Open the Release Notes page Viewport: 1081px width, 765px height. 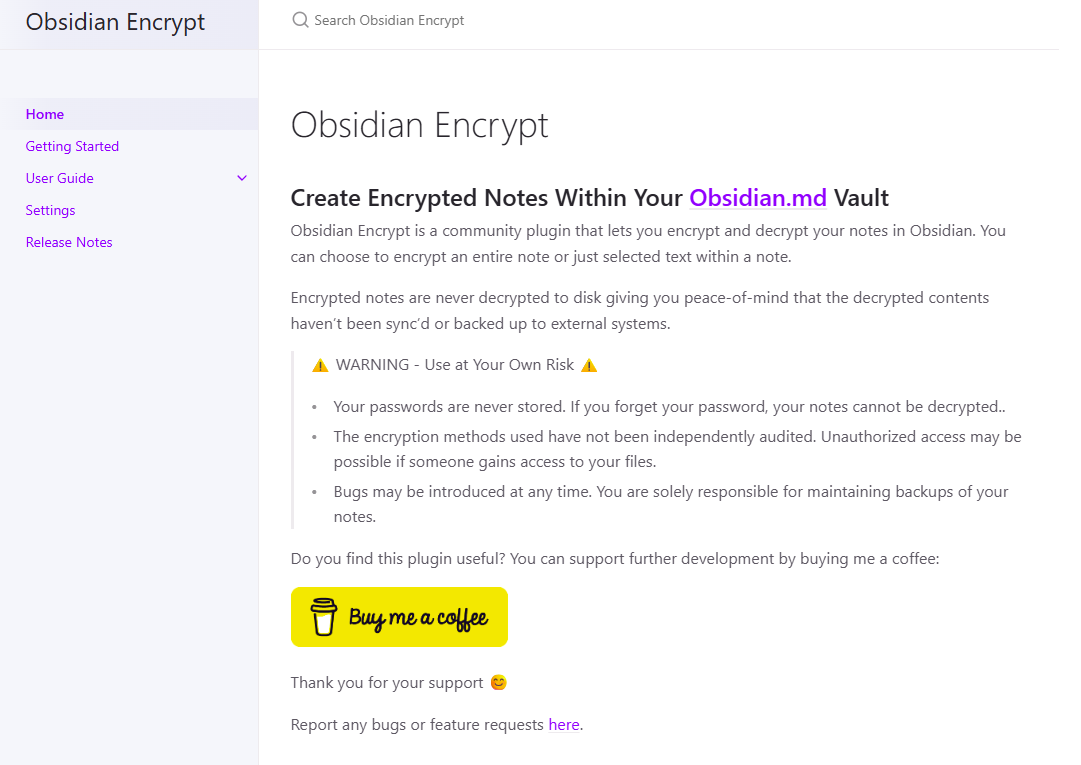pos(69,242)
